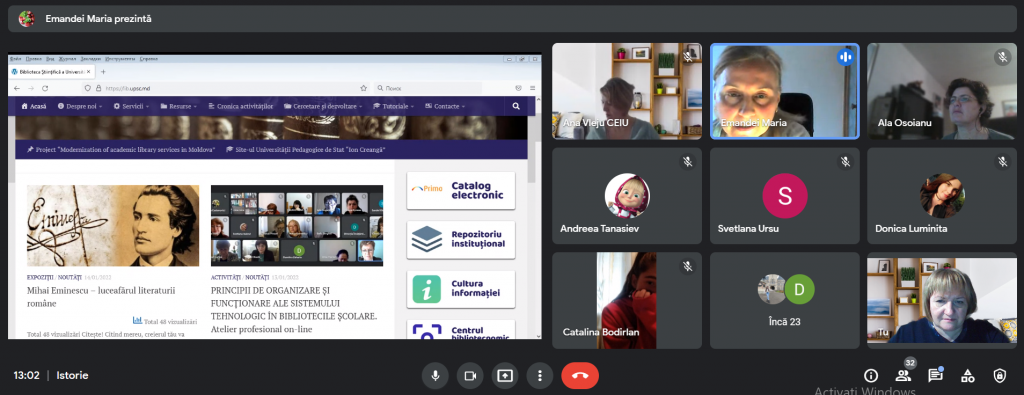
Task: Click the red hang-up call button
Action: [580, 375]
